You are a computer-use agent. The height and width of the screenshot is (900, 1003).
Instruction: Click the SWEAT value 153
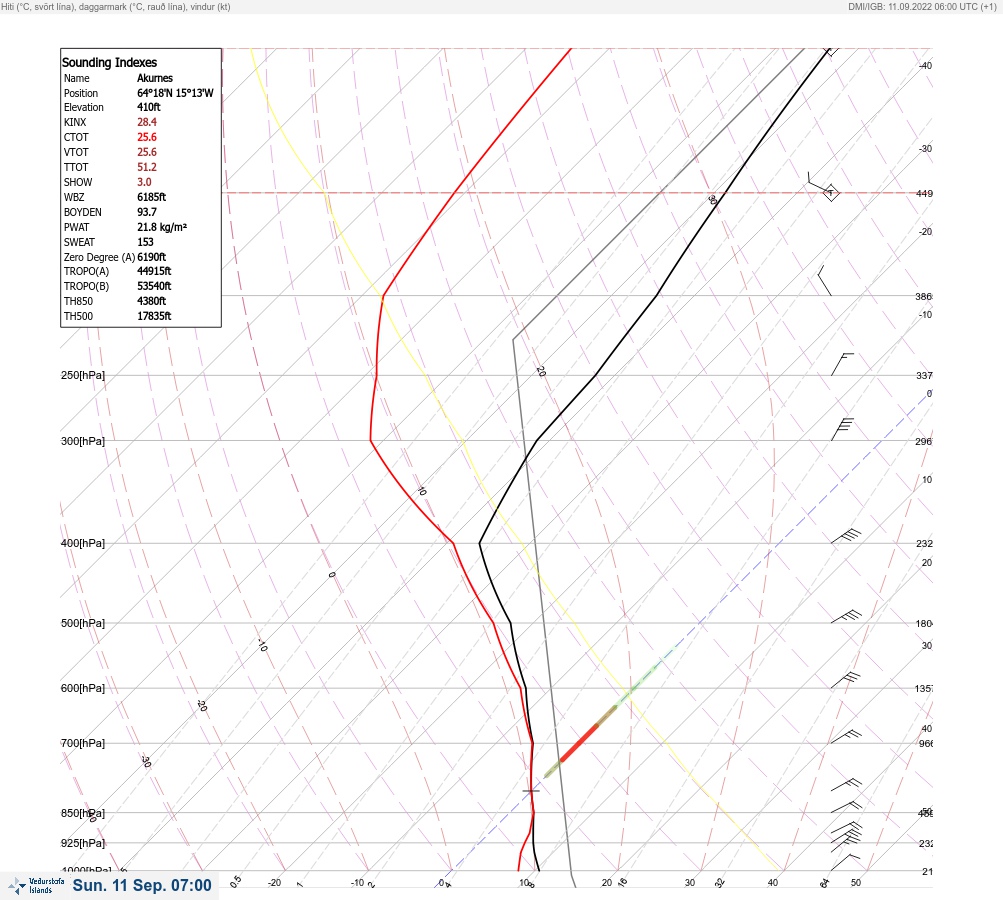145,242
